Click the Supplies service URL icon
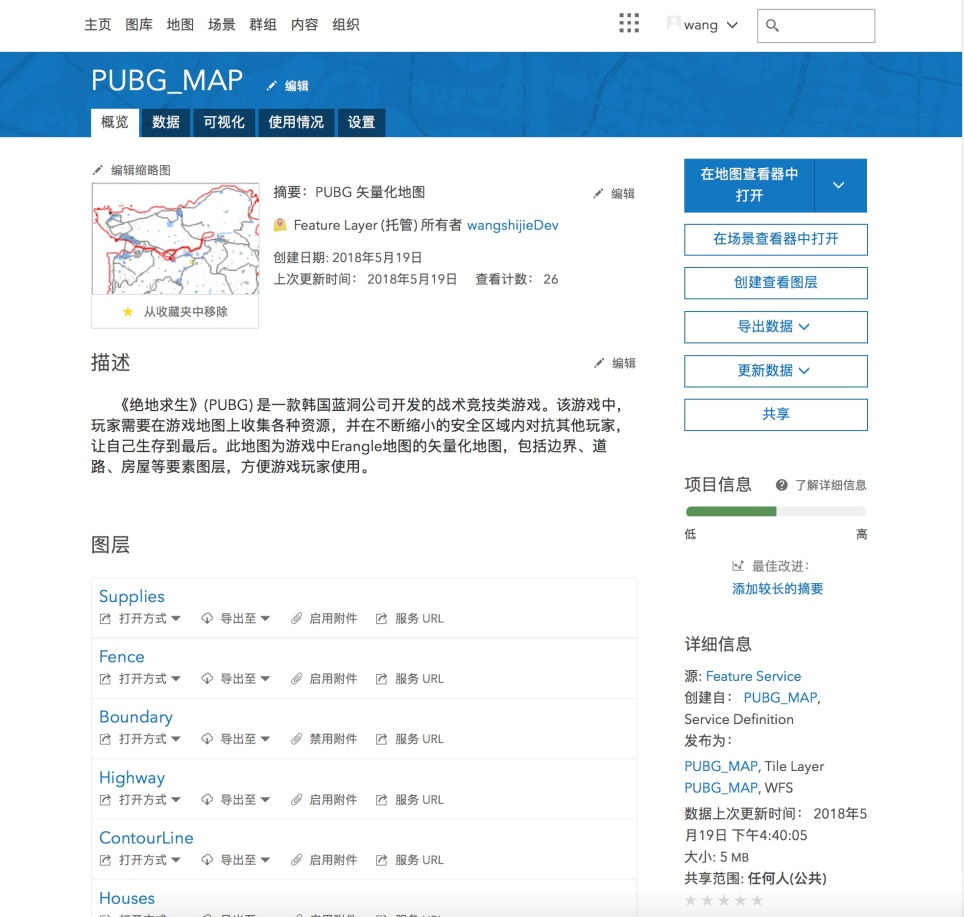This screenshot has width=964, height=917. tap(381, 618)
